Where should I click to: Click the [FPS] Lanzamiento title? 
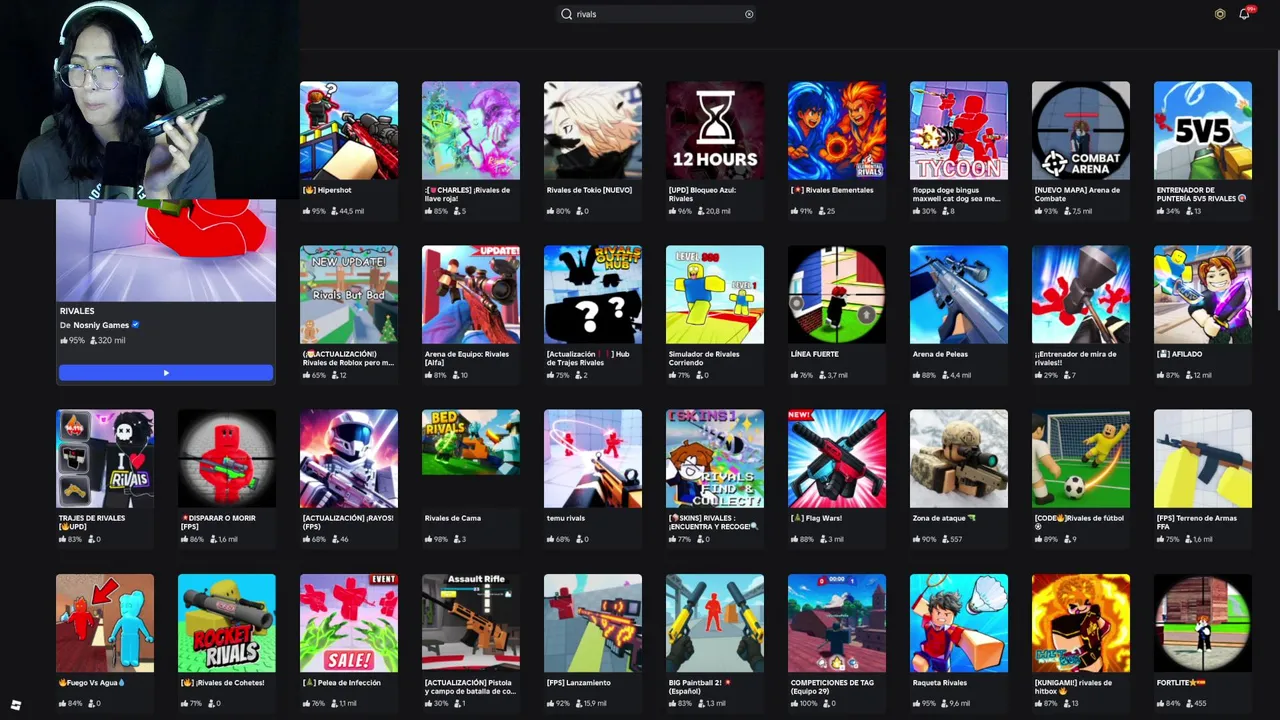(x=578, y=683)
